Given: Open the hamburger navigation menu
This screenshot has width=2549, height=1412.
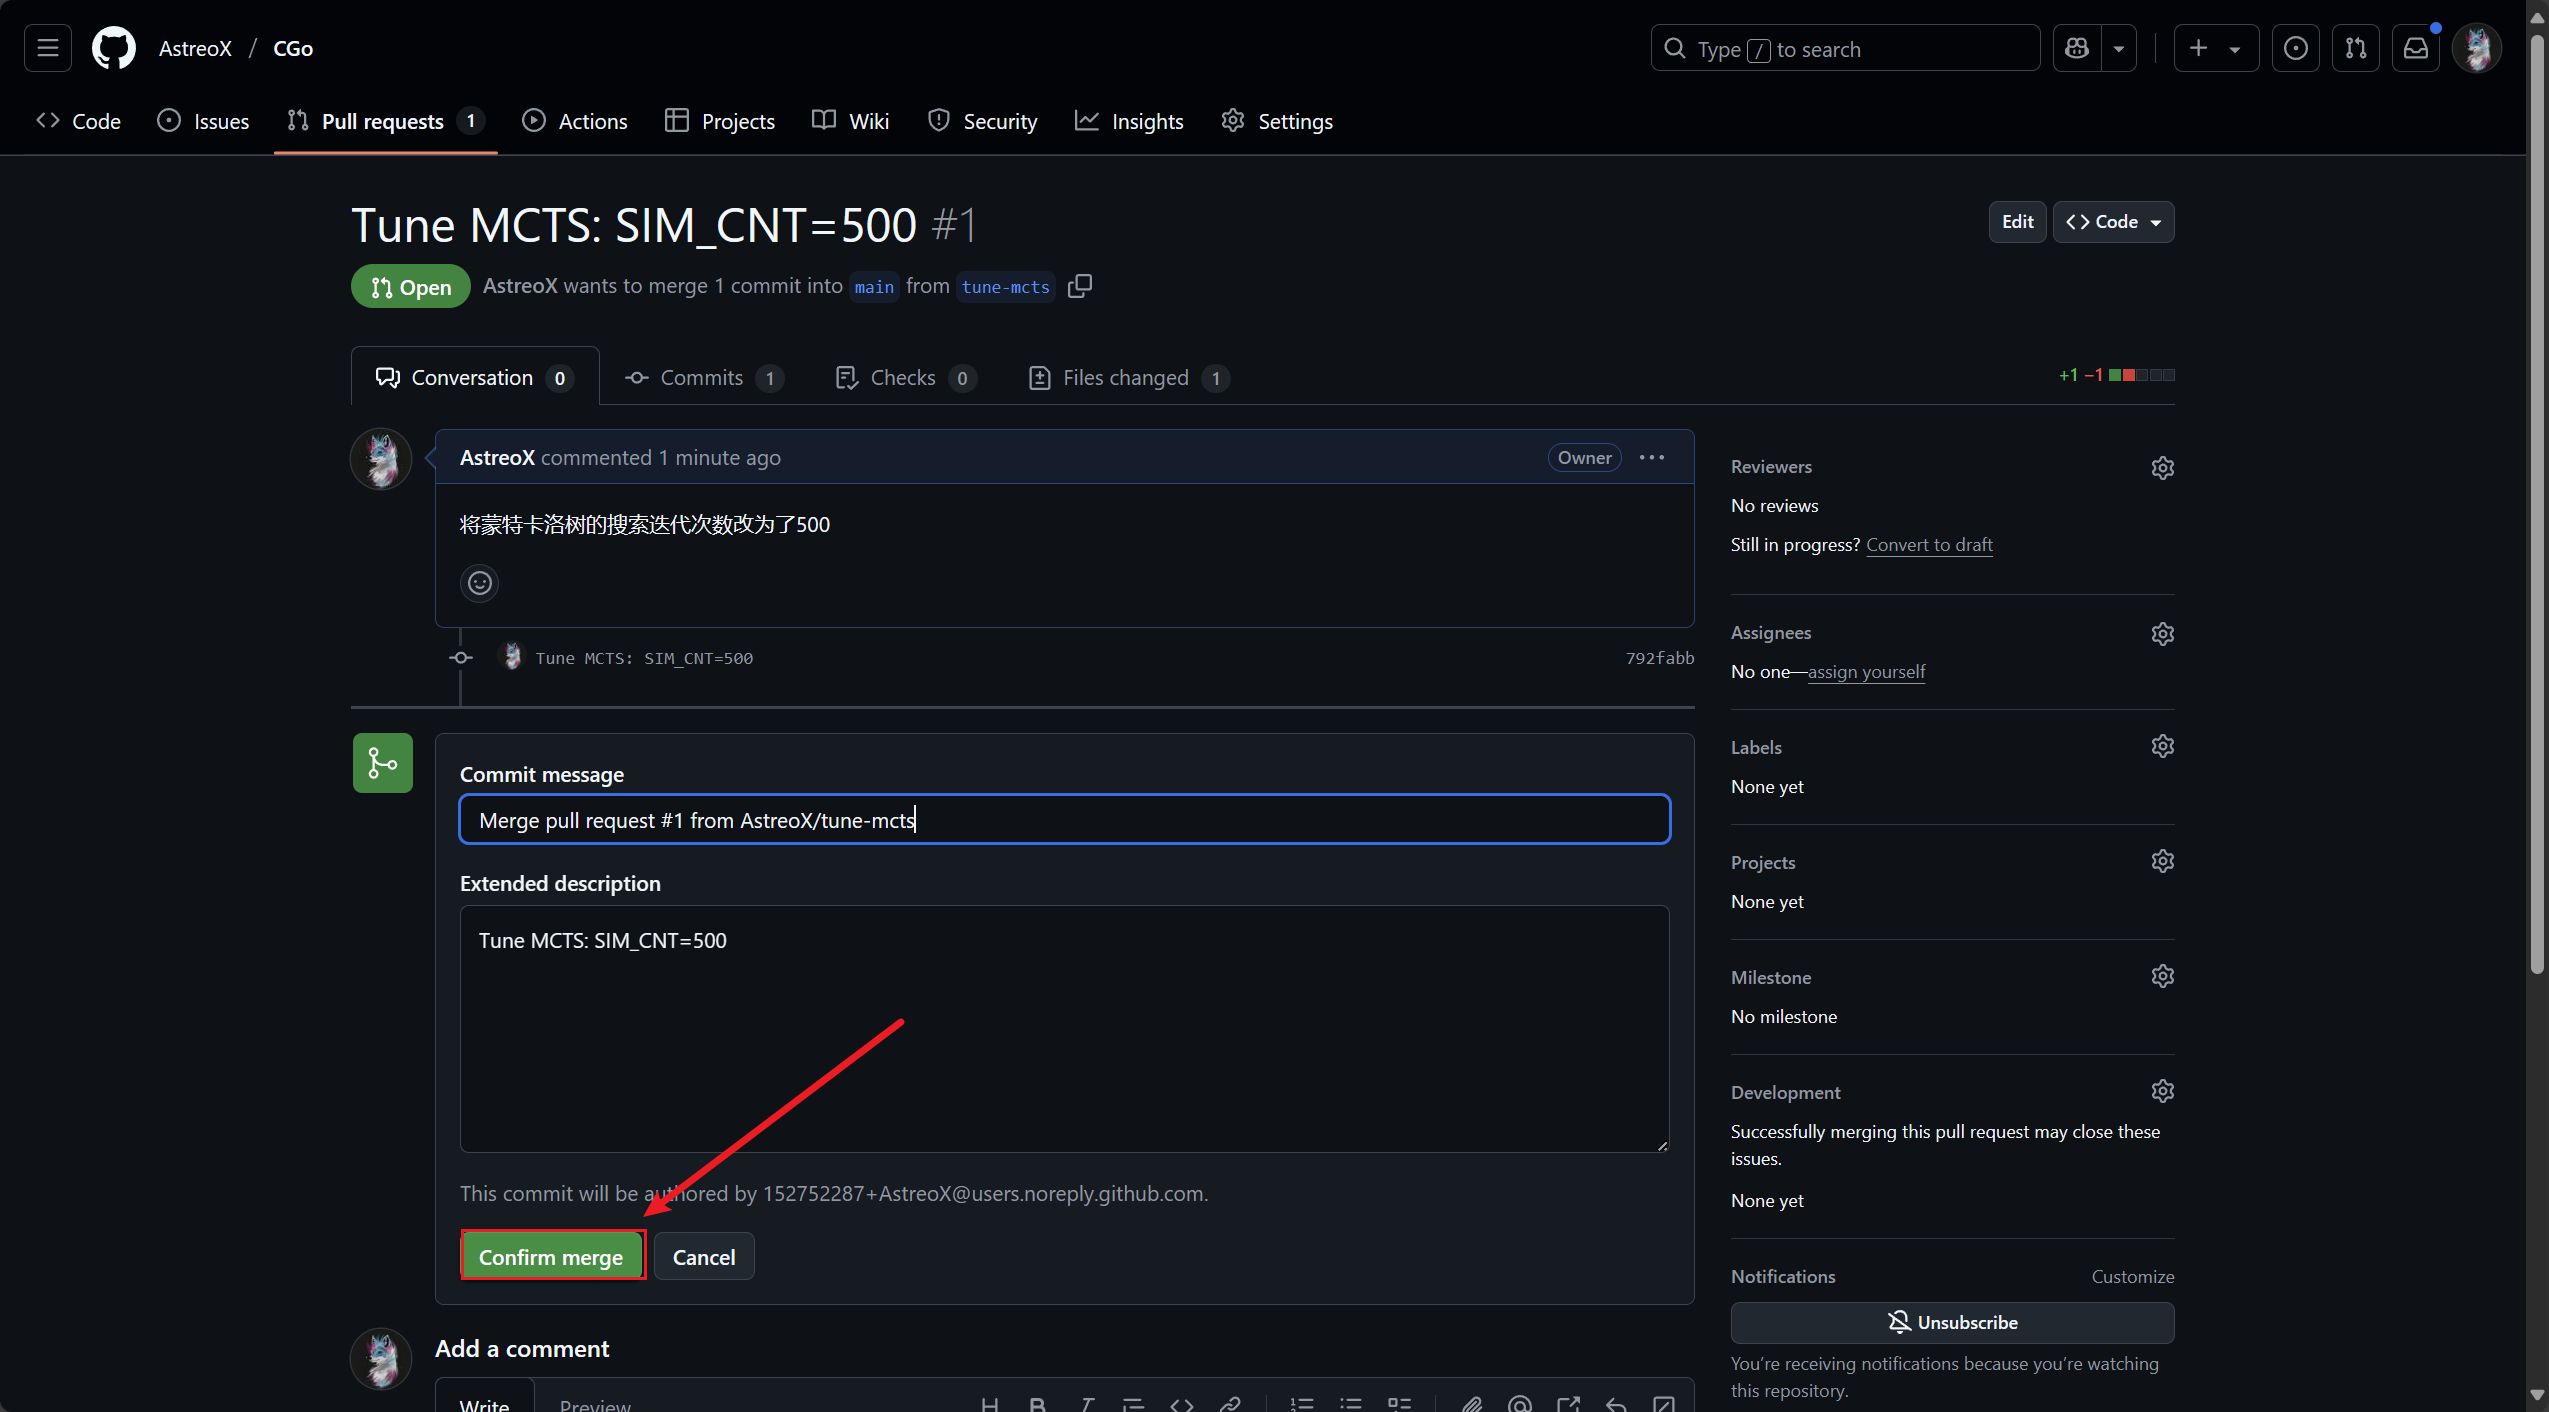Looking at the screenshot, I should point(47,48).
